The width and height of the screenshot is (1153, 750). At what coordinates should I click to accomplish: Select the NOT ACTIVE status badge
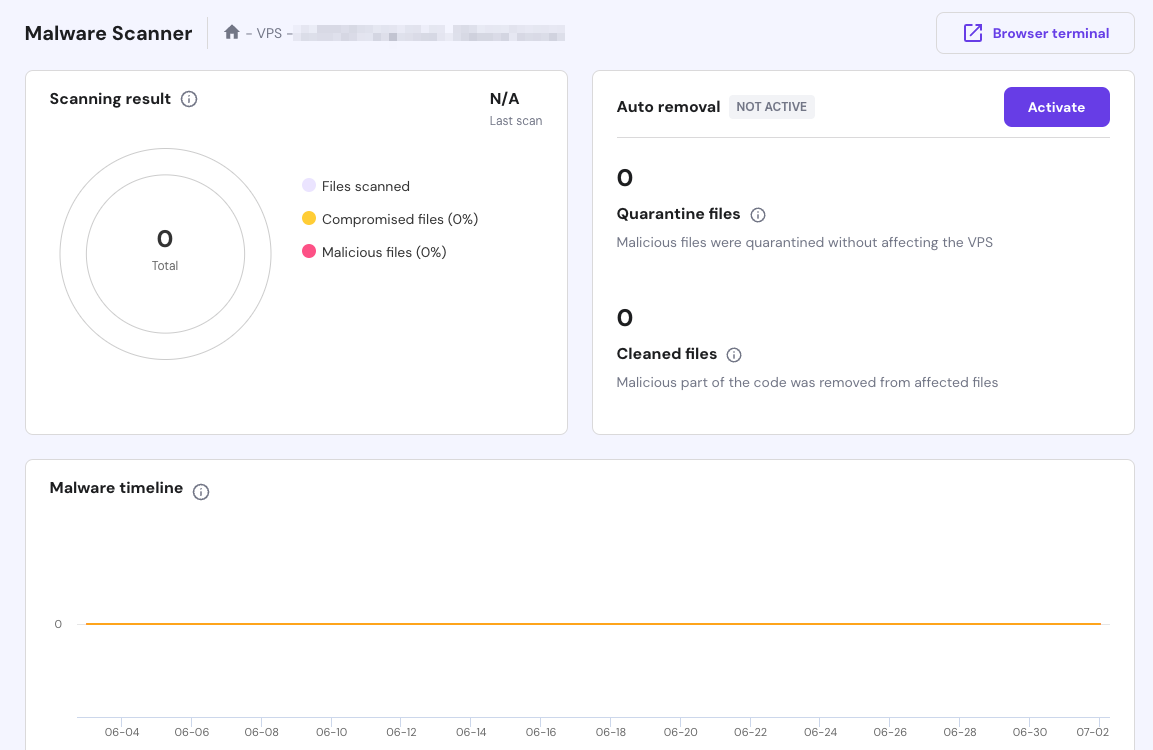click(x=771, y=106)
